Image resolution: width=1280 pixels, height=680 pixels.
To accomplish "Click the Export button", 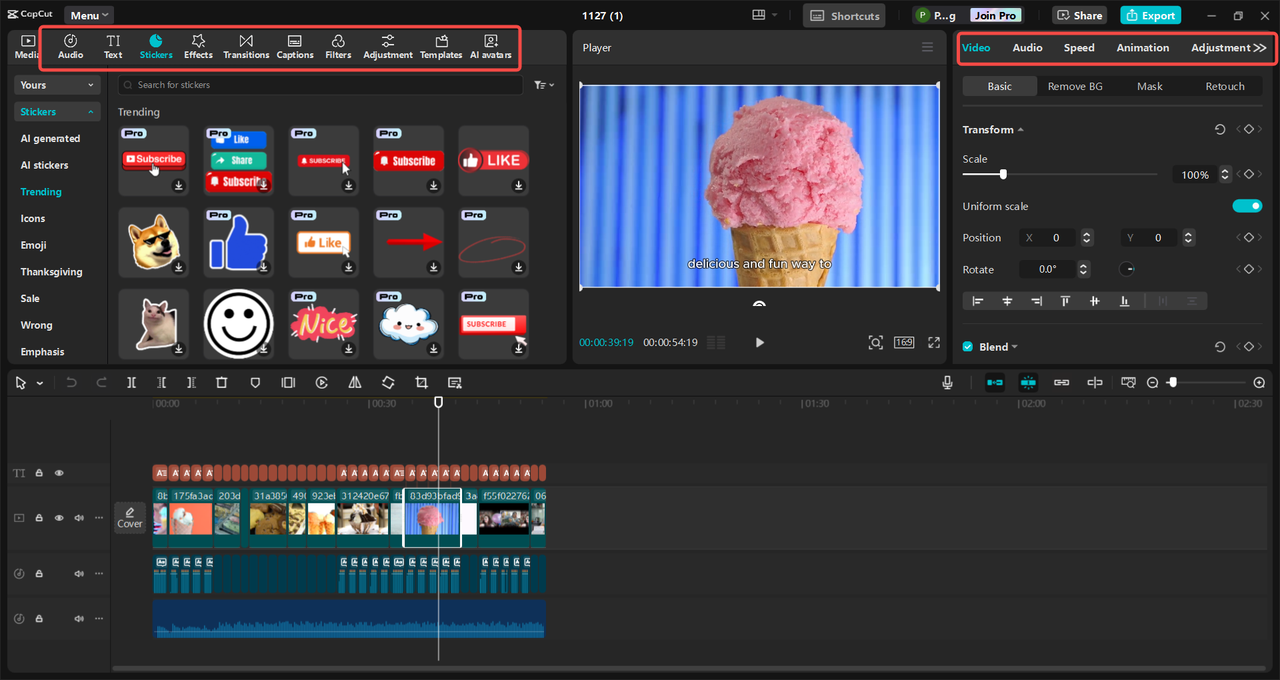I will tap(1150, 15).
